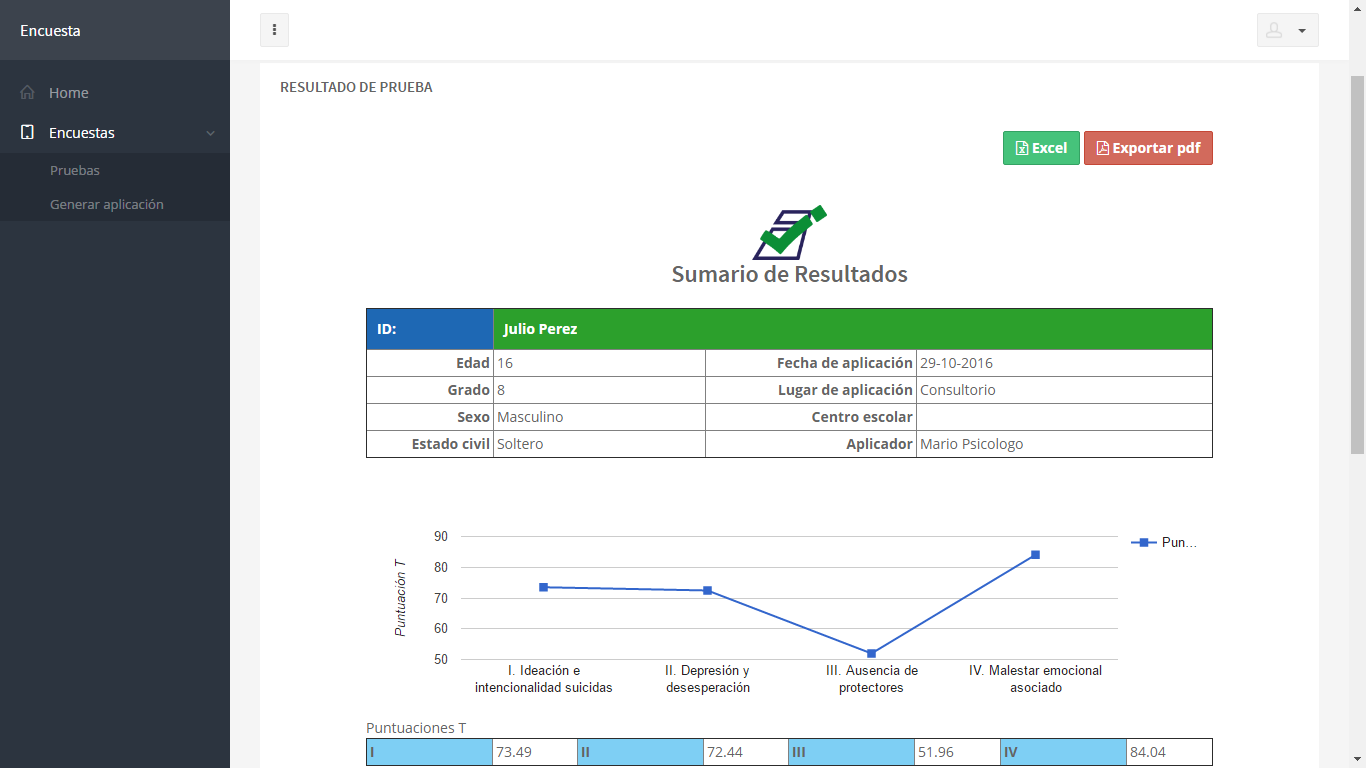Select Generar aplicación in sidebar

coord(107,205)
